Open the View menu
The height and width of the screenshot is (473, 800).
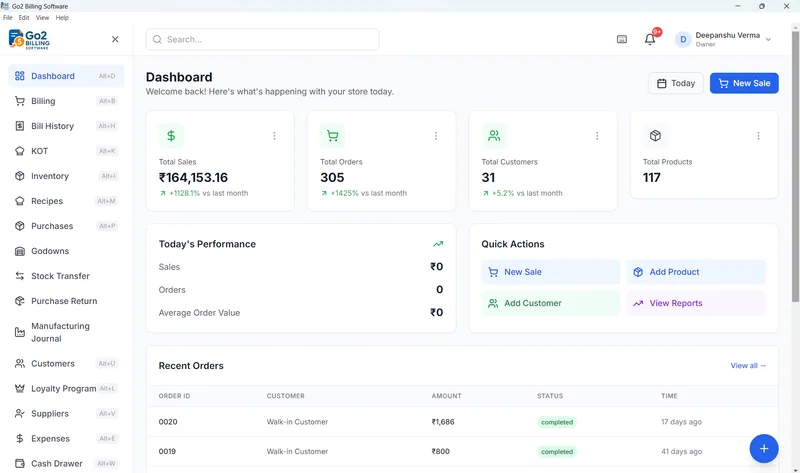coord(42,17)
